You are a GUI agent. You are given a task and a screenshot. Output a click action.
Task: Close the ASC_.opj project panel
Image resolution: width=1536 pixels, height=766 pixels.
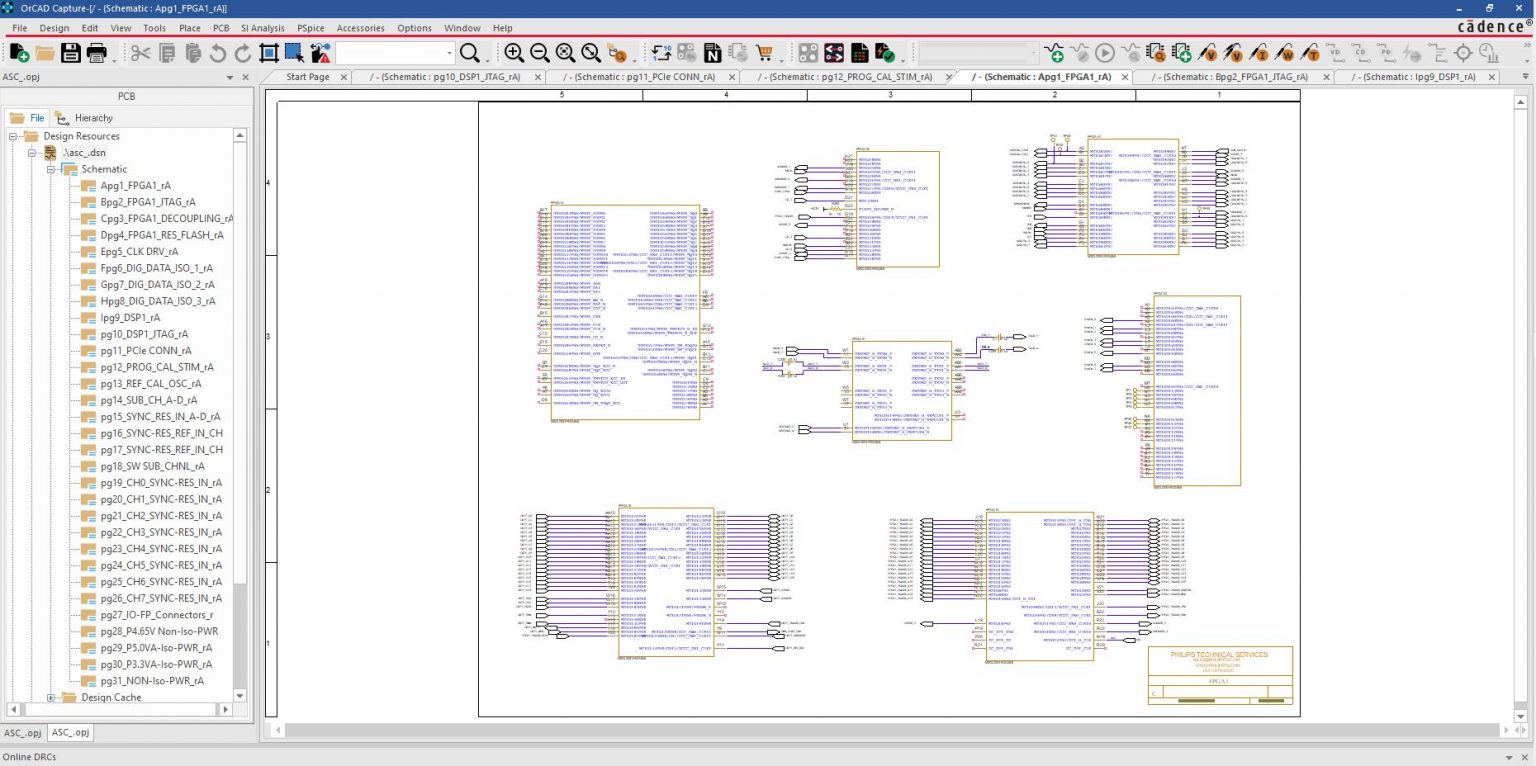coord(246,77)
